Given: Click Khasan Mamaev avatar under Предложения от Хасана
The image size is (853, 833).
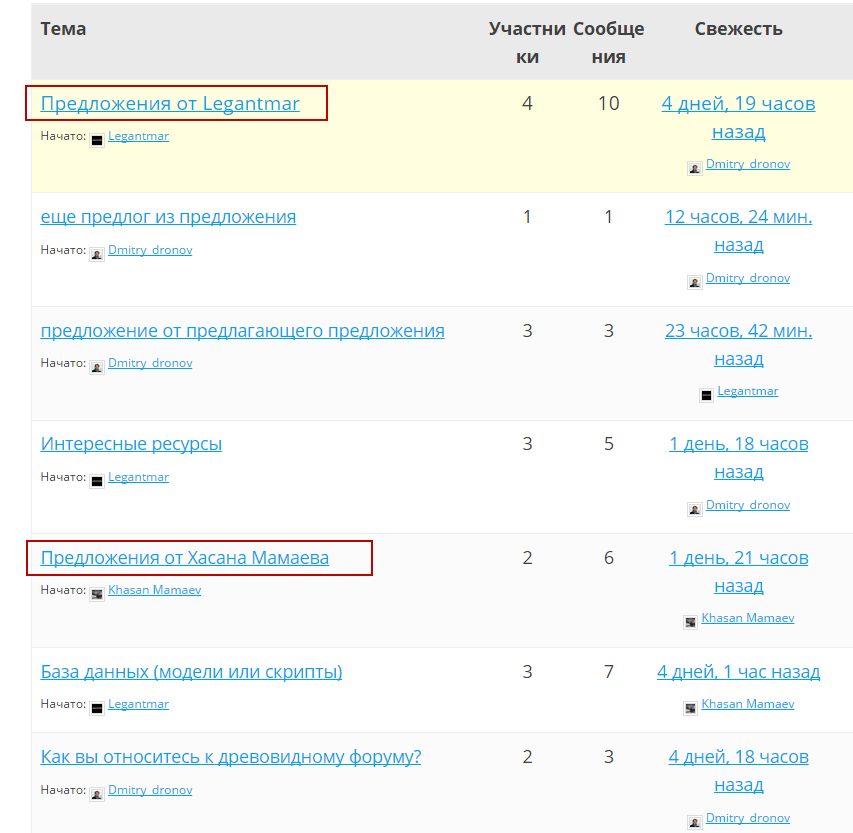Looking at the screenshot, I should (x=97, y=594).
